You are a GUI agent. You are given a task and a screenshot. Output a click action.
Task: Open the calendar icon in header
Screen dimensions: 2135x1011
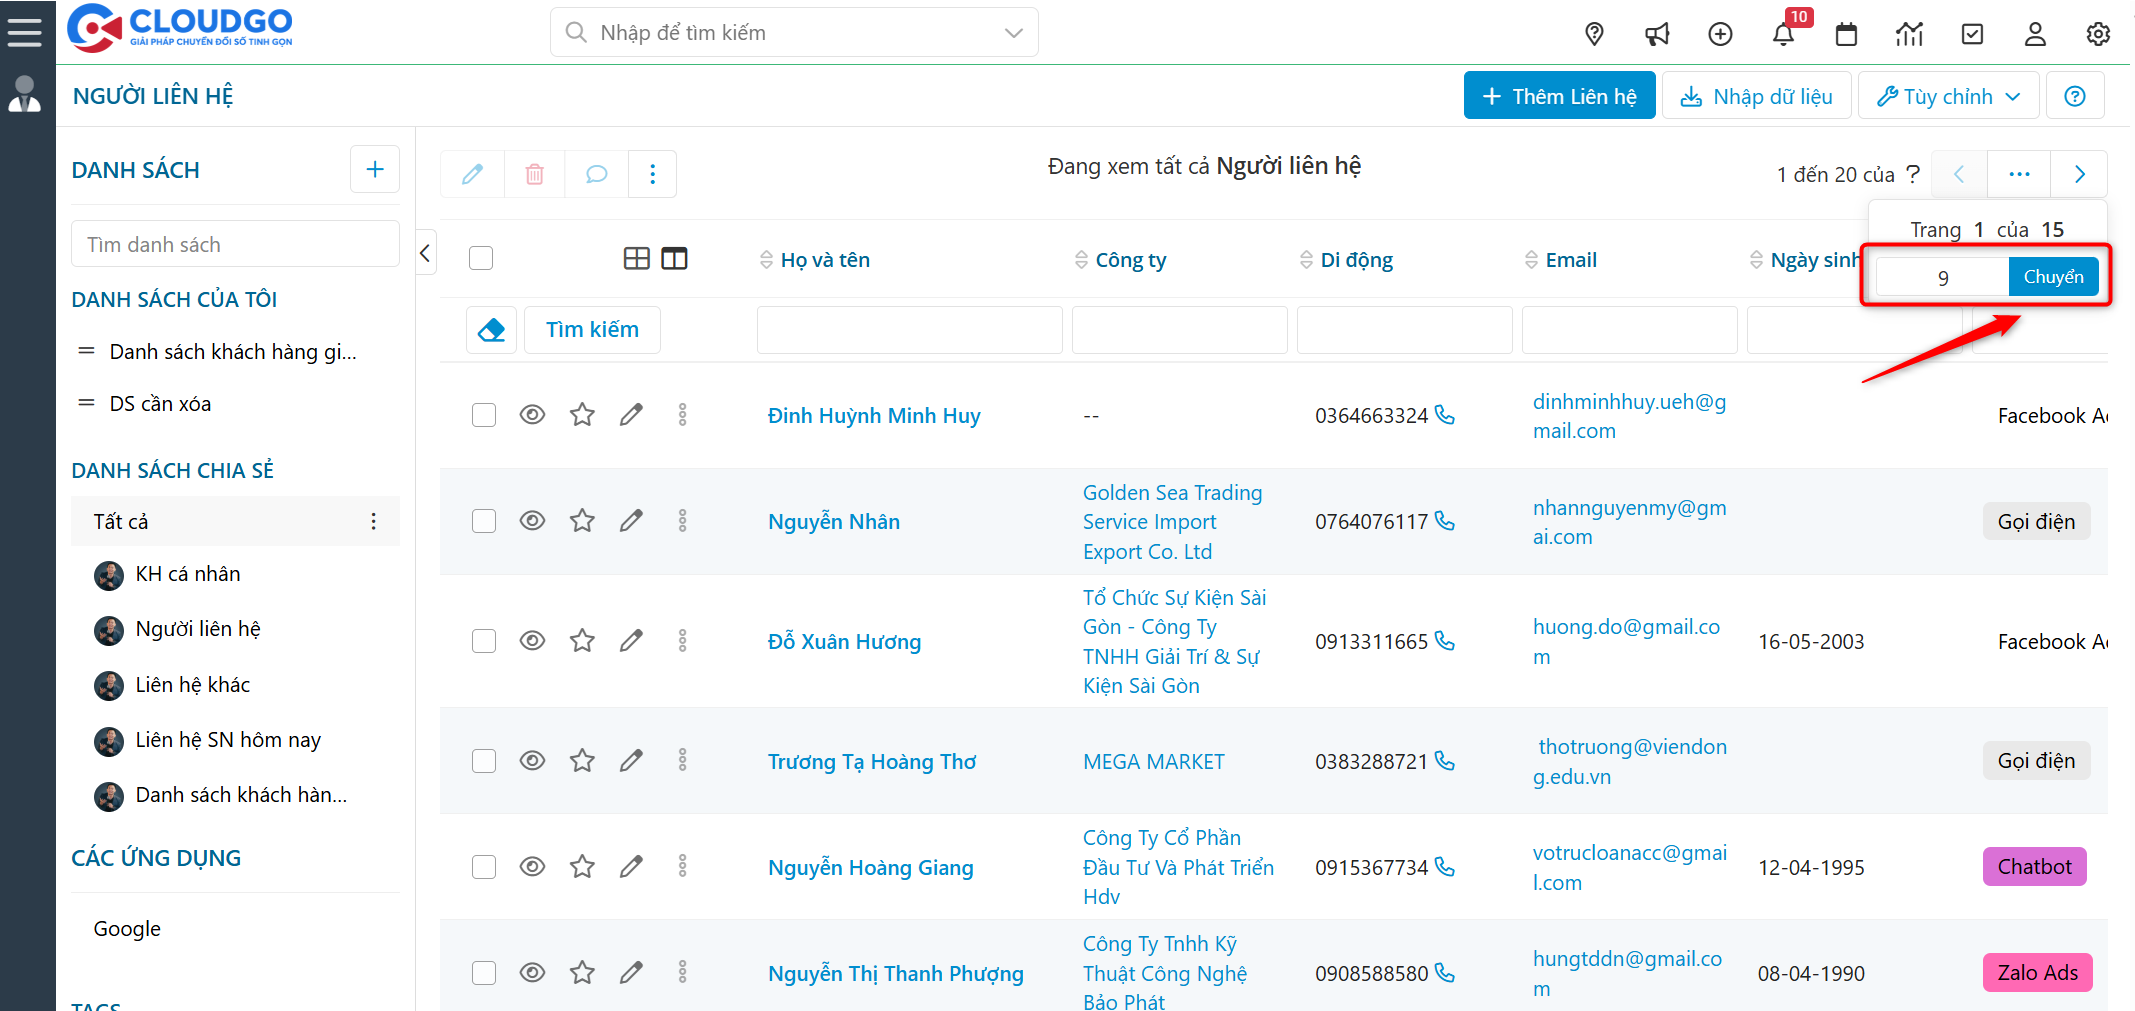1846,35
